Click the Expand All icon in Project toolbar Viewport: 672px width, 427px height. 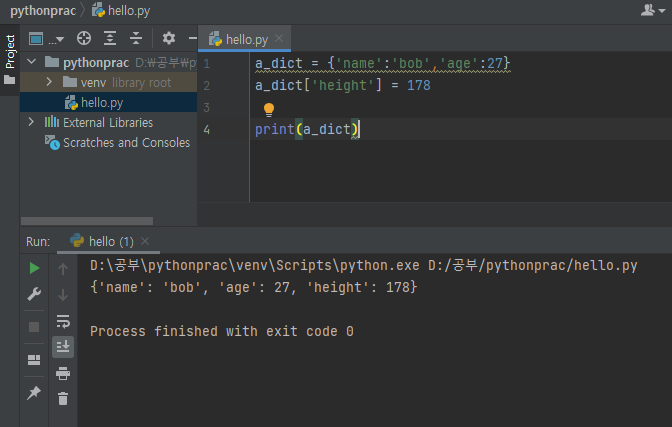[x=110, y=39]
